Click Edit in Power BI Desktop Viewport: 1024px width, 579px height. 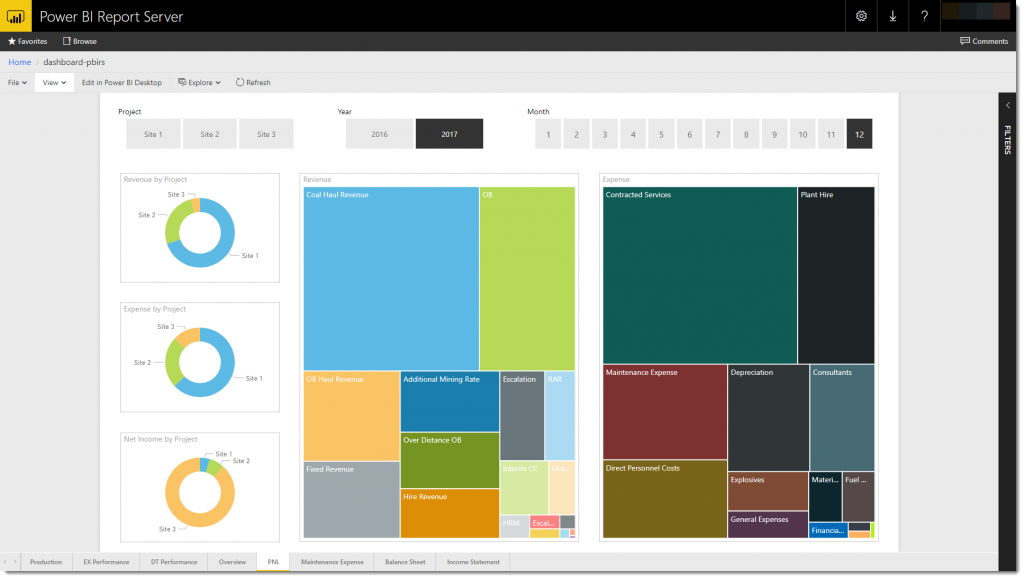(121, 82)
